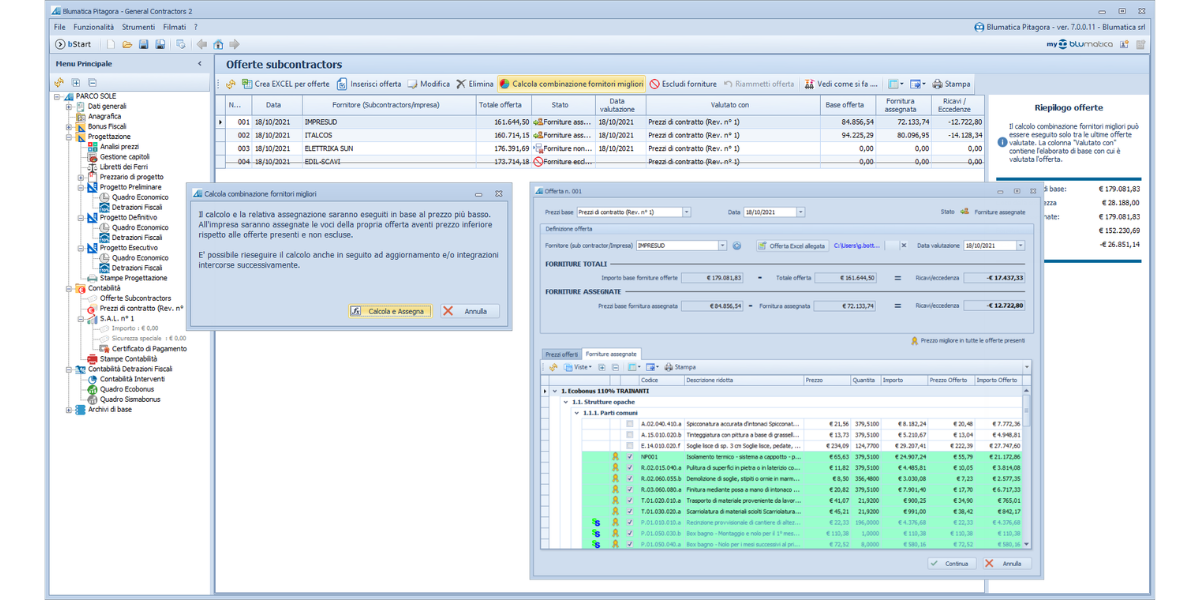Uncheck the T.01.030.020.a row checkbox
Screen dimensions: 1200x600
click(x=629, y=512)
